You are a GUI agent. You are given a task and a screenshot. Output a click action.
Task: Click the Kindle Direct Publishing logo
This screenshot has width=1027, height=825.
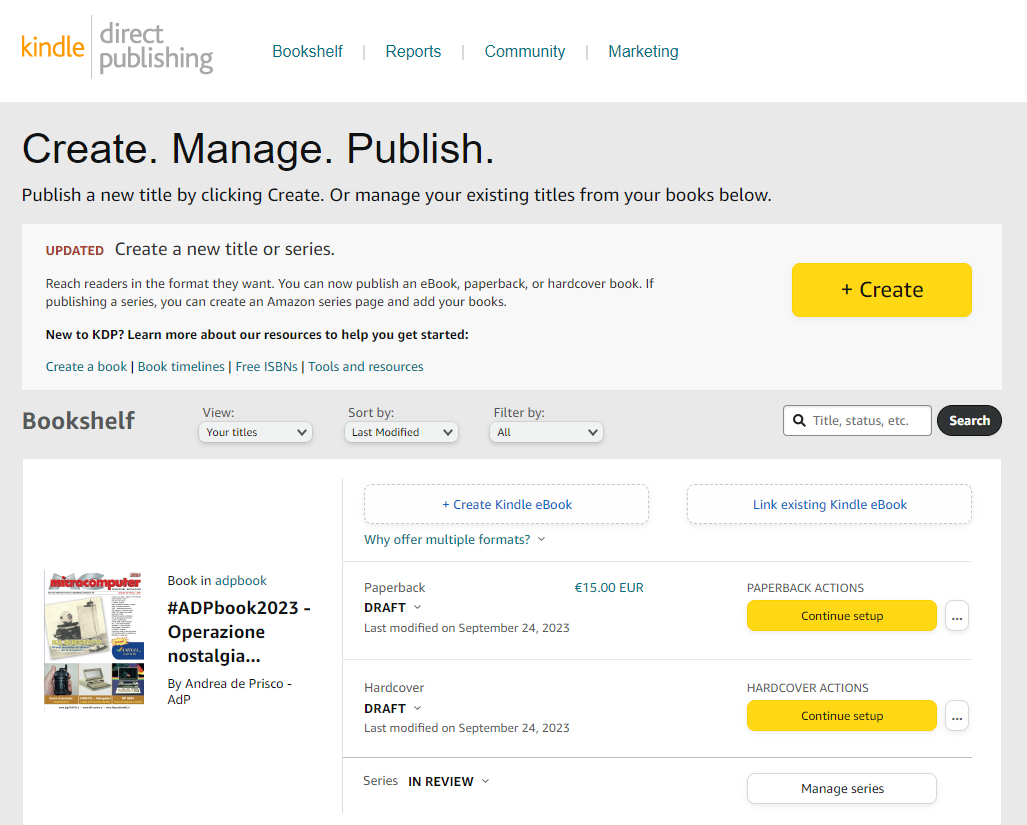pos(117,47)
